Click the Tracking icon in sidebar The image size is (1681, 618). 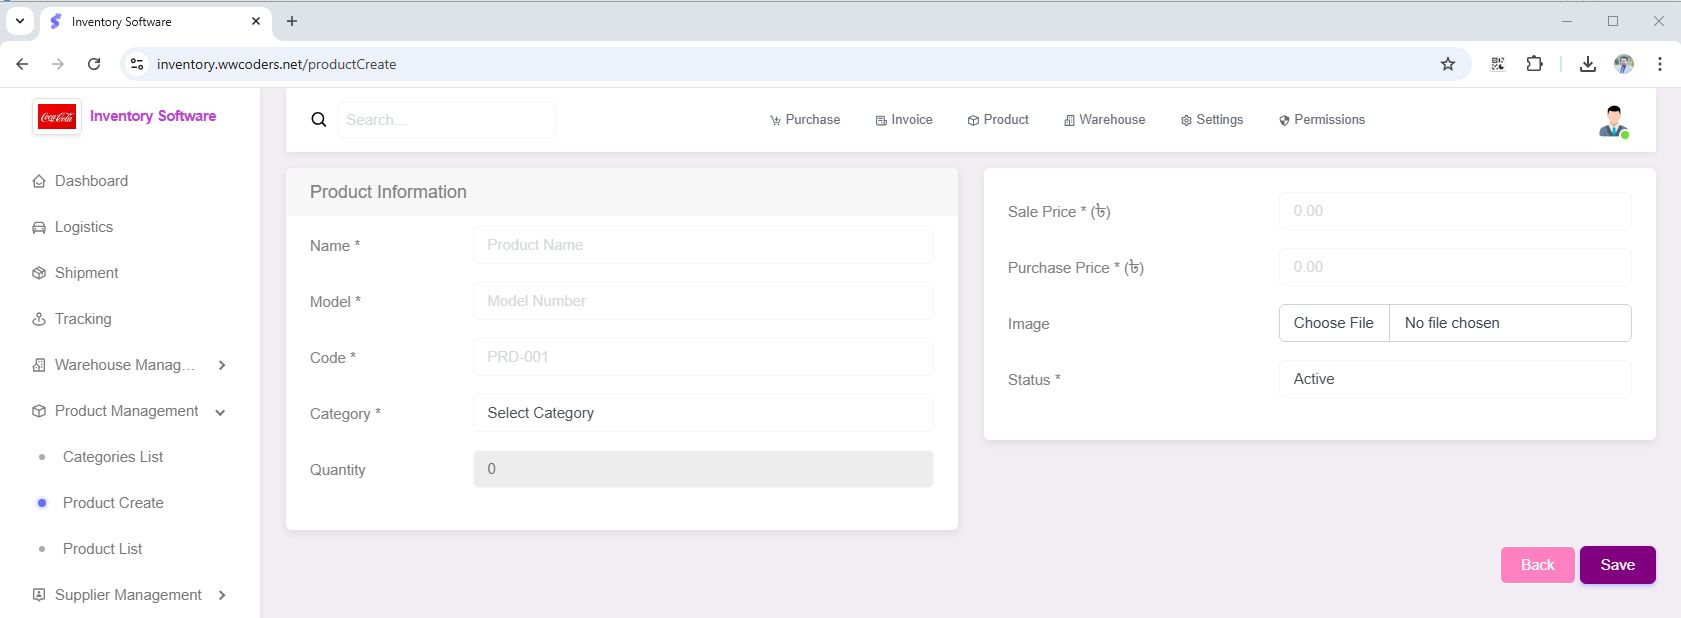pyautogui.click(x=39, y=319)
